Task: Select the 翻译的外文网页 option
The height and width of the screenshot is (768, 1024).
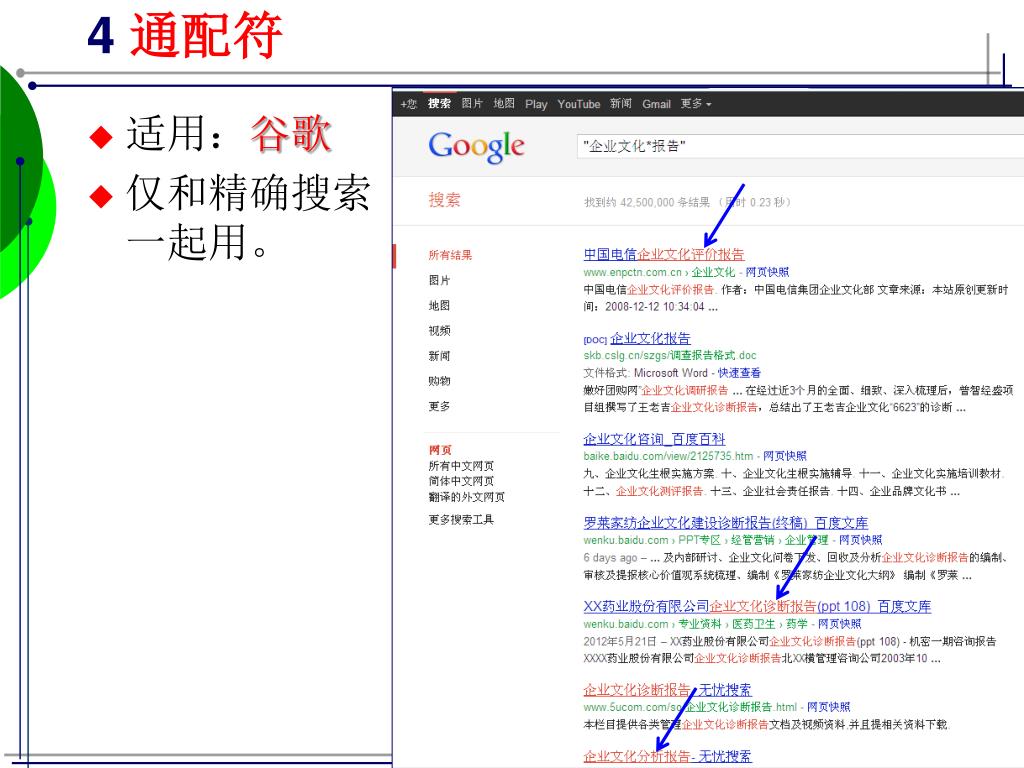Action: [466, 496]
